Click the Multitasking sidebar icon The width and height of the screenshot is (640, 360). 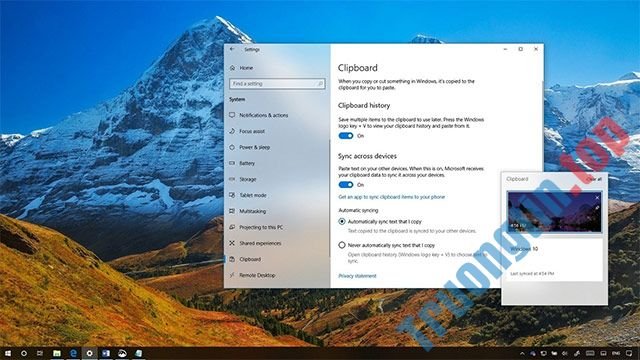pos(232,211)
